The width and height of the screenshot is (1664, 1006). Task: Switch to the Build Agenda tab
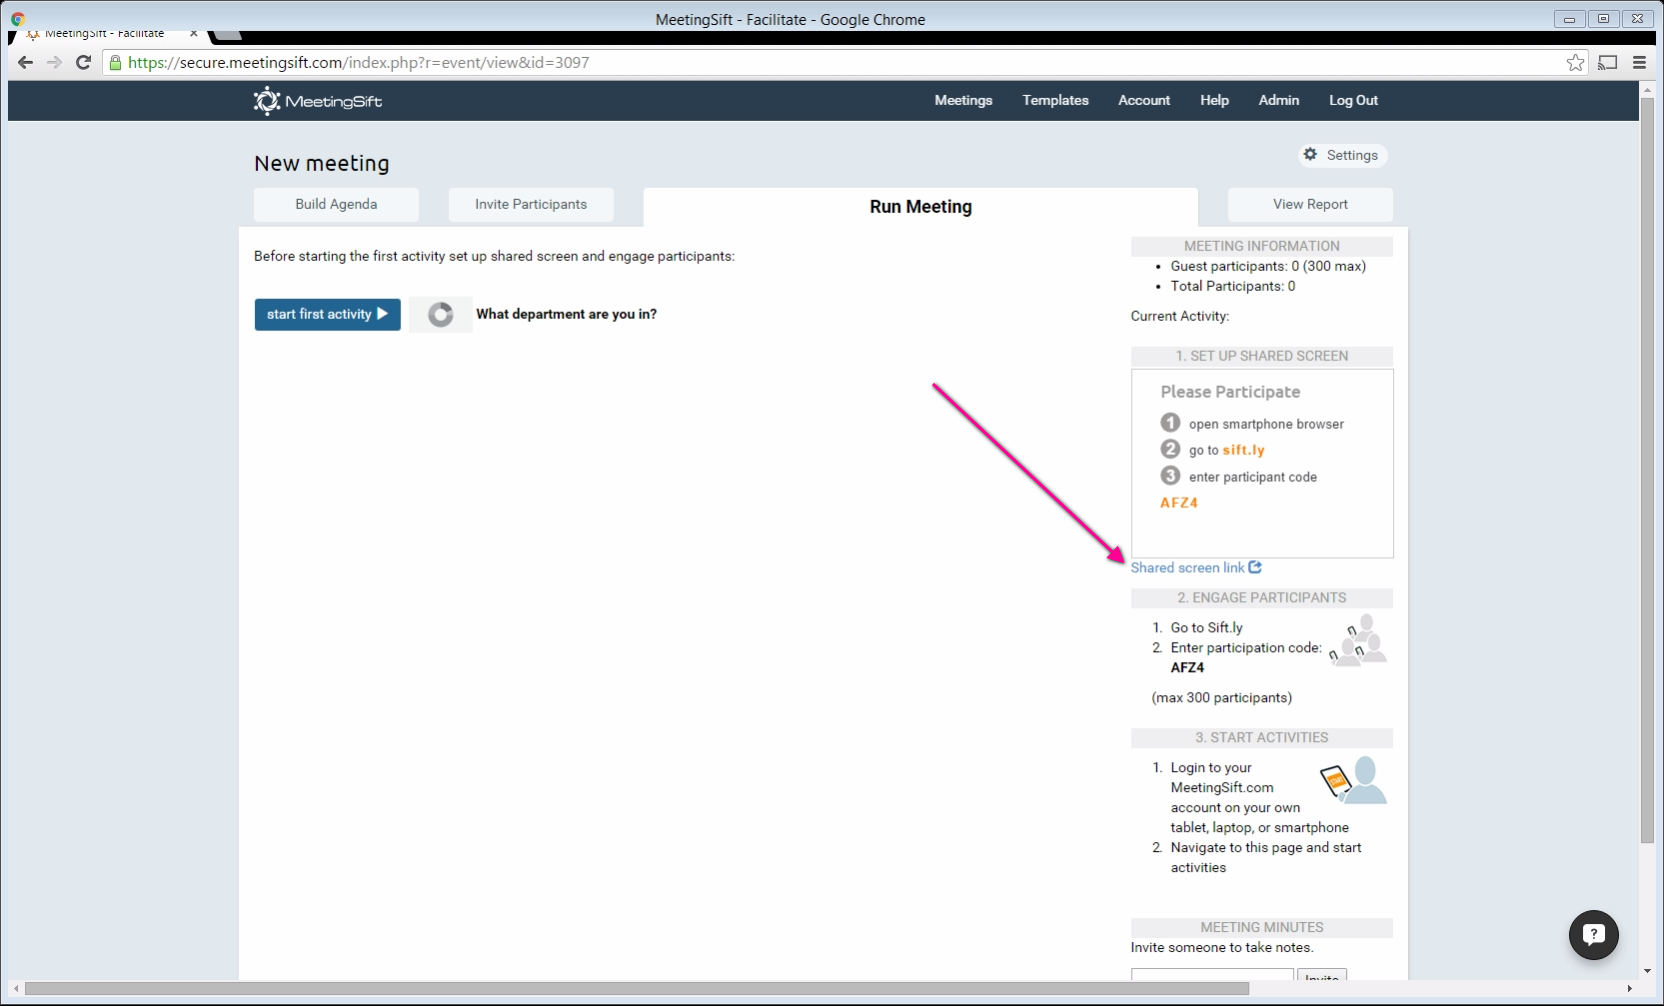pos(336,204)
